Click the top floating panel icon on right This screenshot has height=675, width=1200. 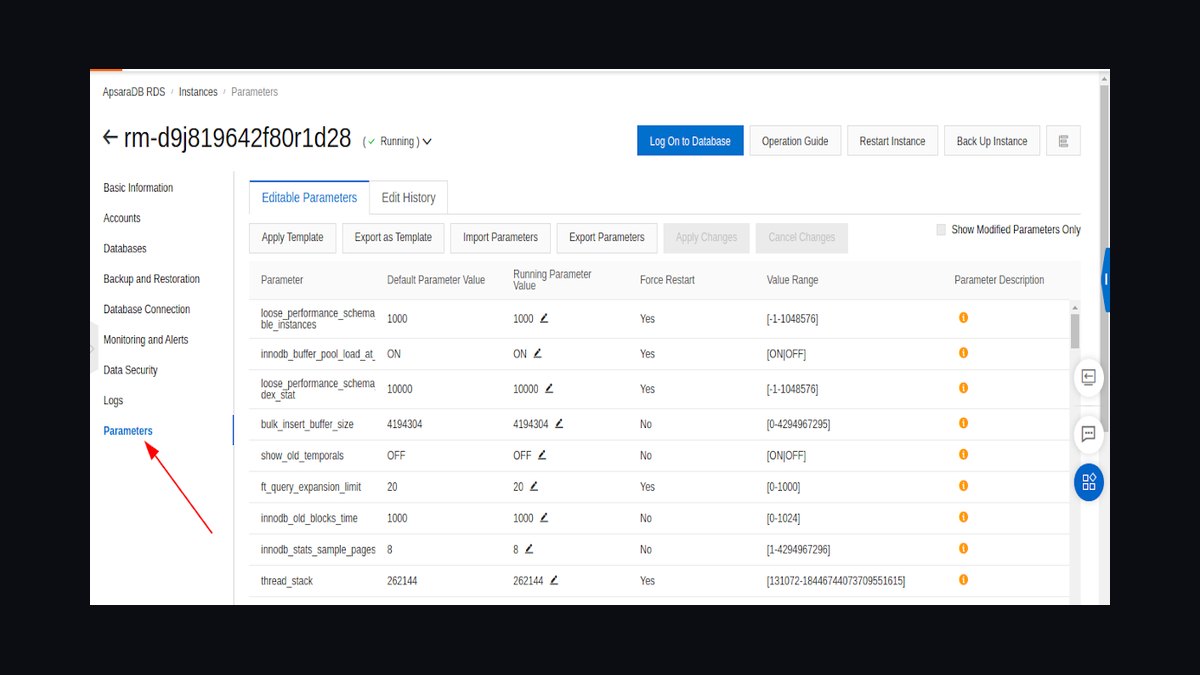[1089, 377]
